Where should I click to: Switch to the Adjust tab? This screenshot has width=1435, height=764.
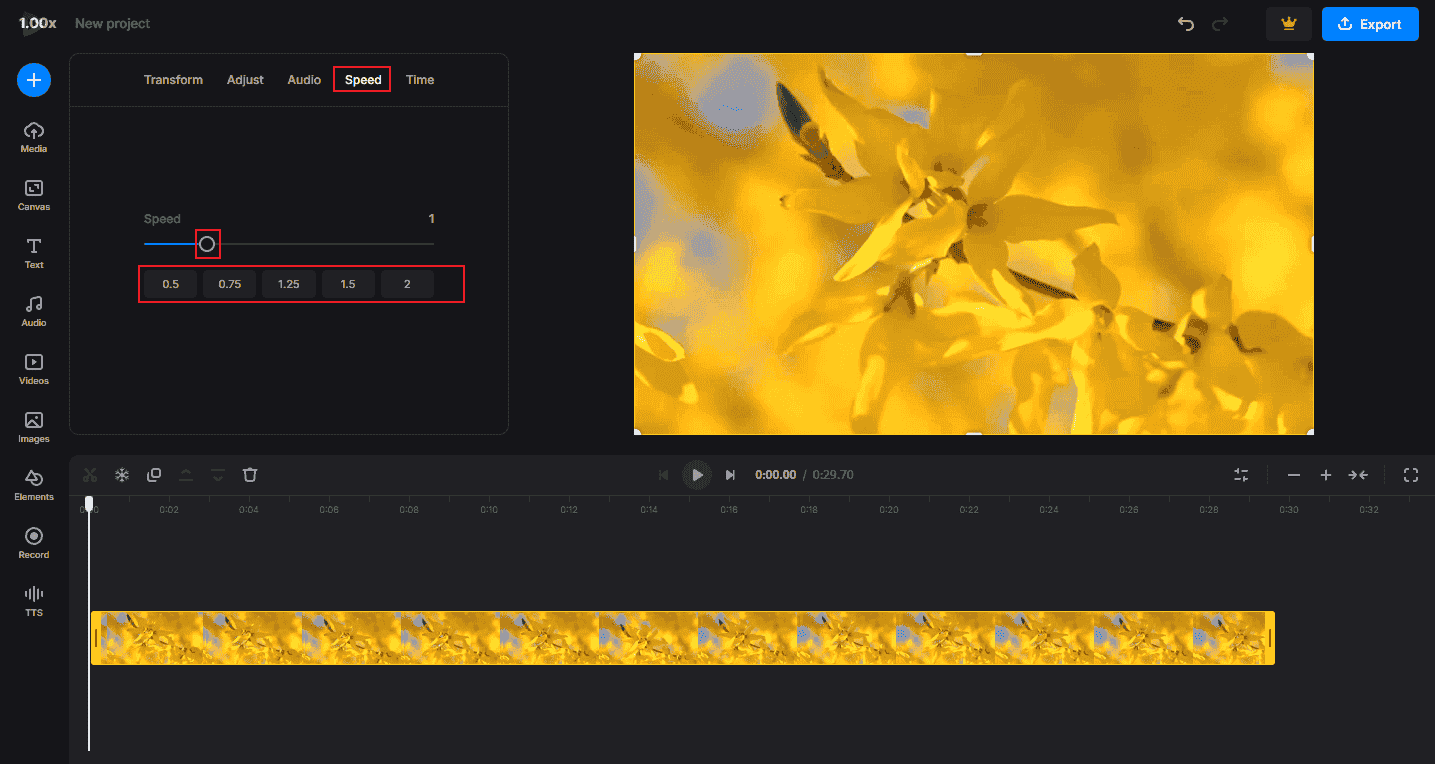245,79
